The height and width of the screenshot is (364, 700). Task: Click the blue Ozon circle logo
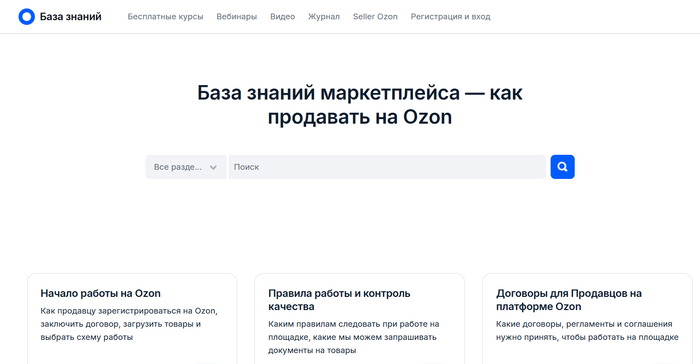26,17
